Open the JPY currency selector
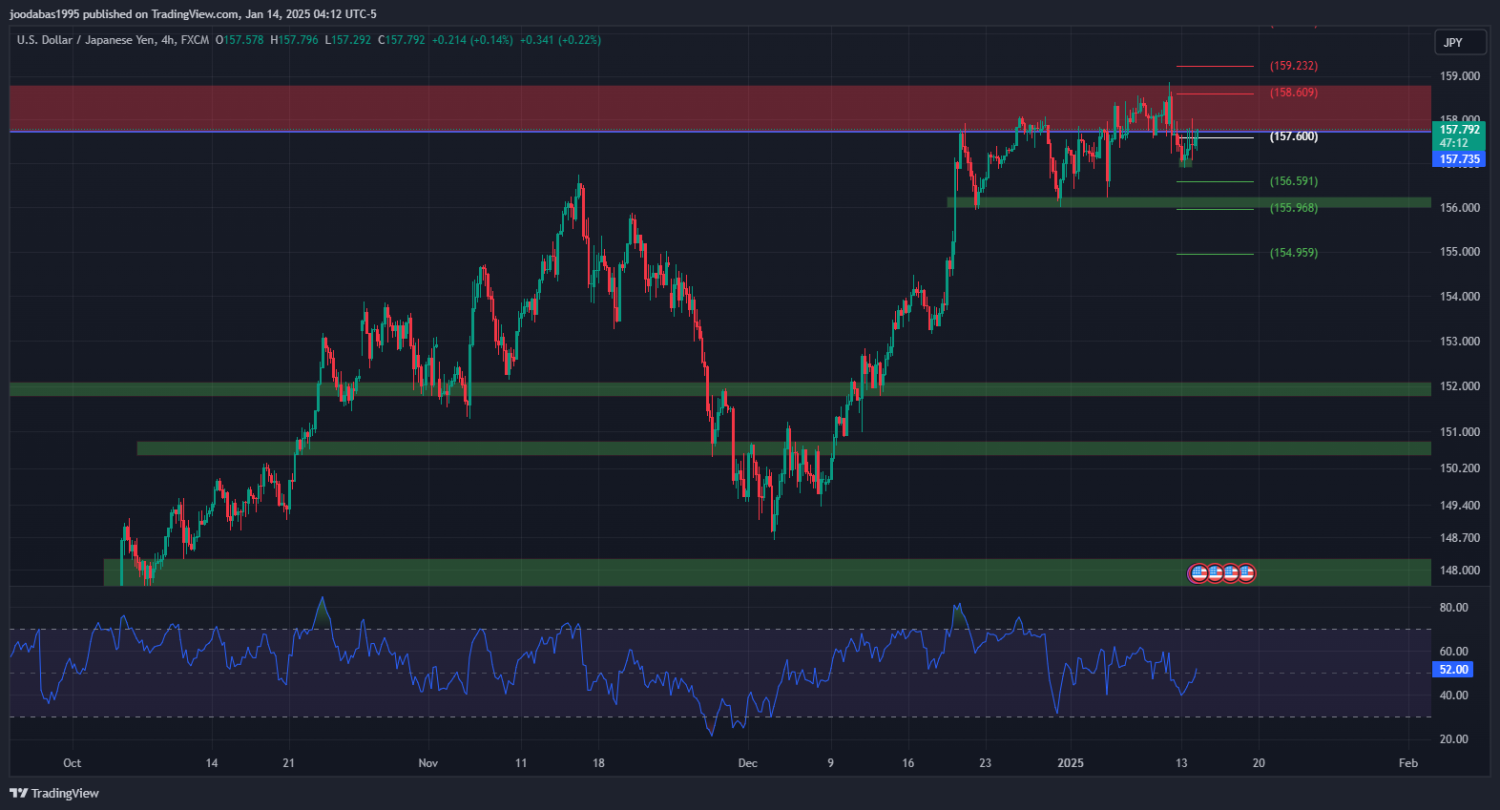The width and height of the screenshot is (1500, 810). coord(1452,42)
